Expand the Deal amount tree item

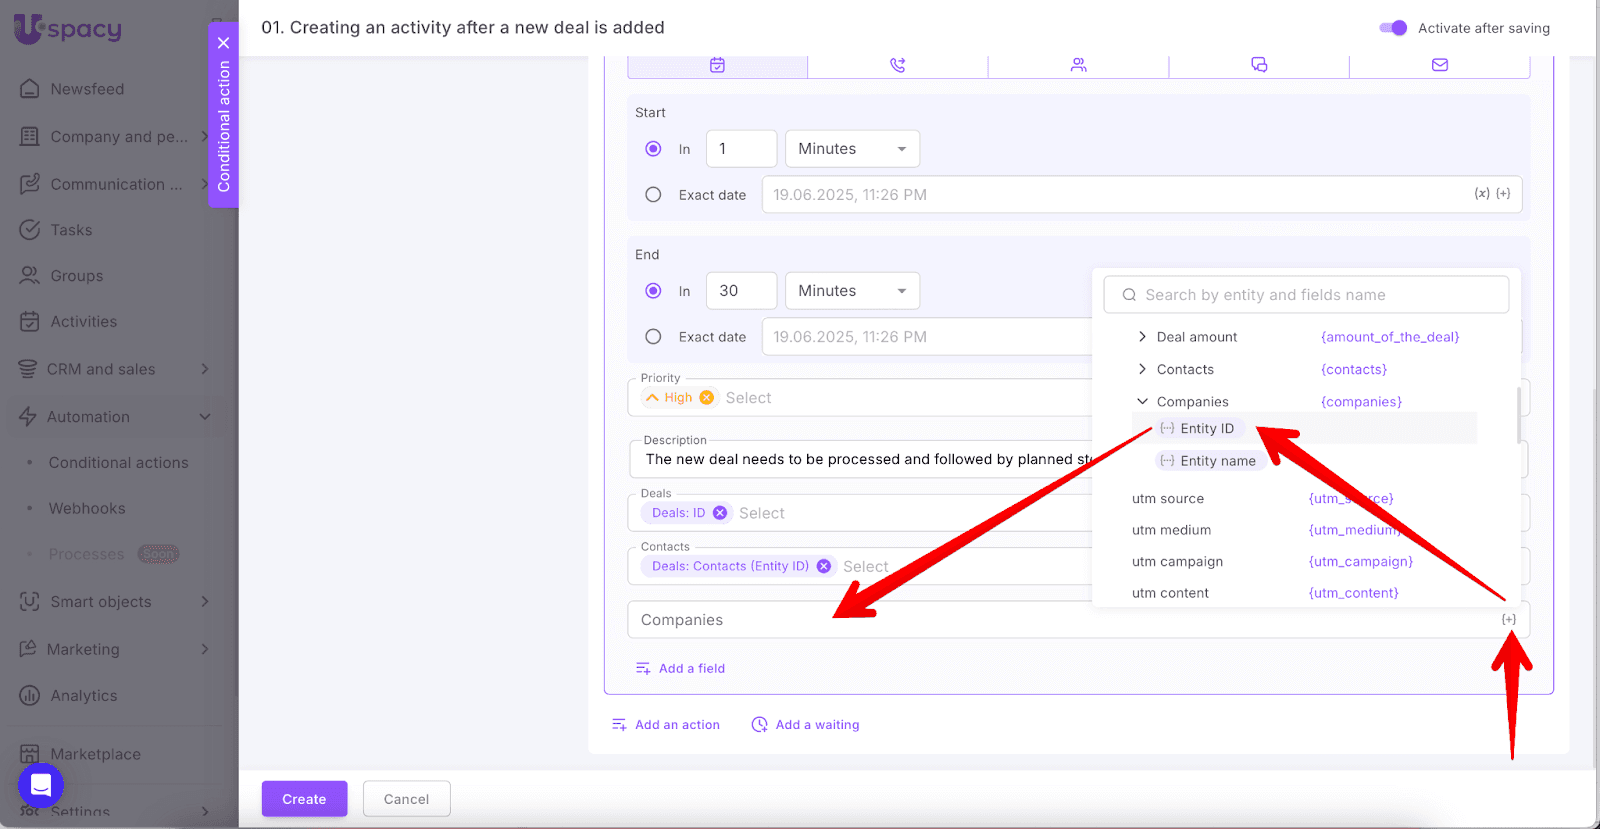(1142, 337)
